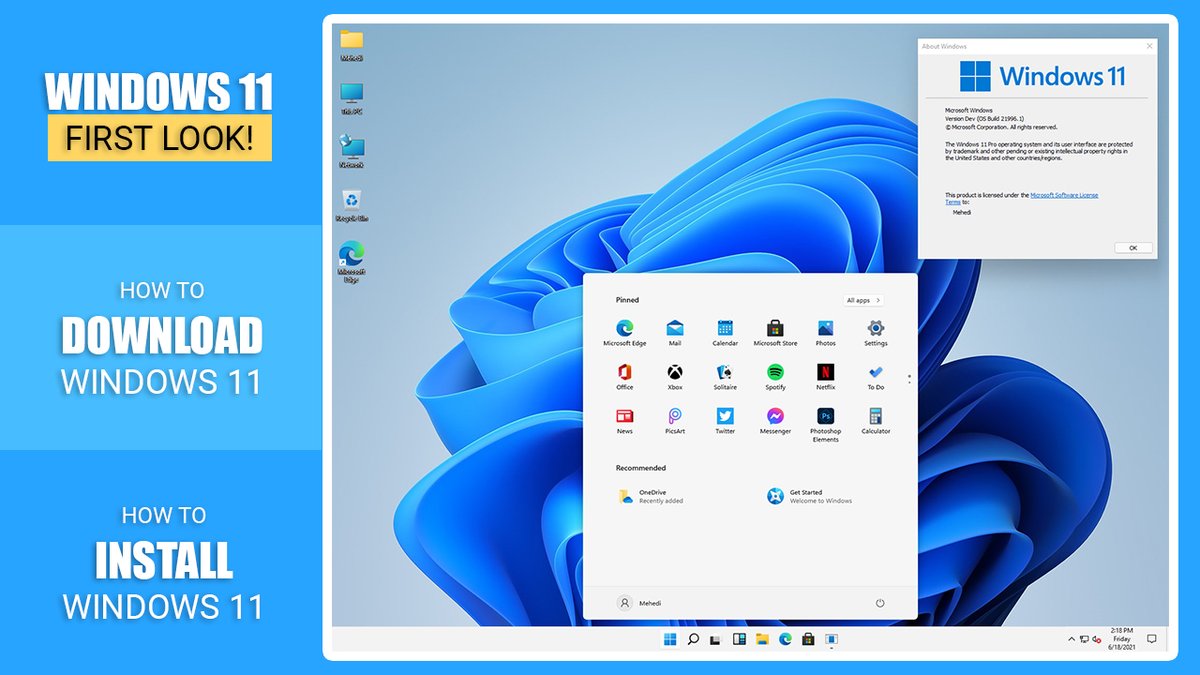Screen dimensions: 1200x675
Task: Select the Mehedi folder on desktop
Action: pyautogui.click(x=351, y=46)
